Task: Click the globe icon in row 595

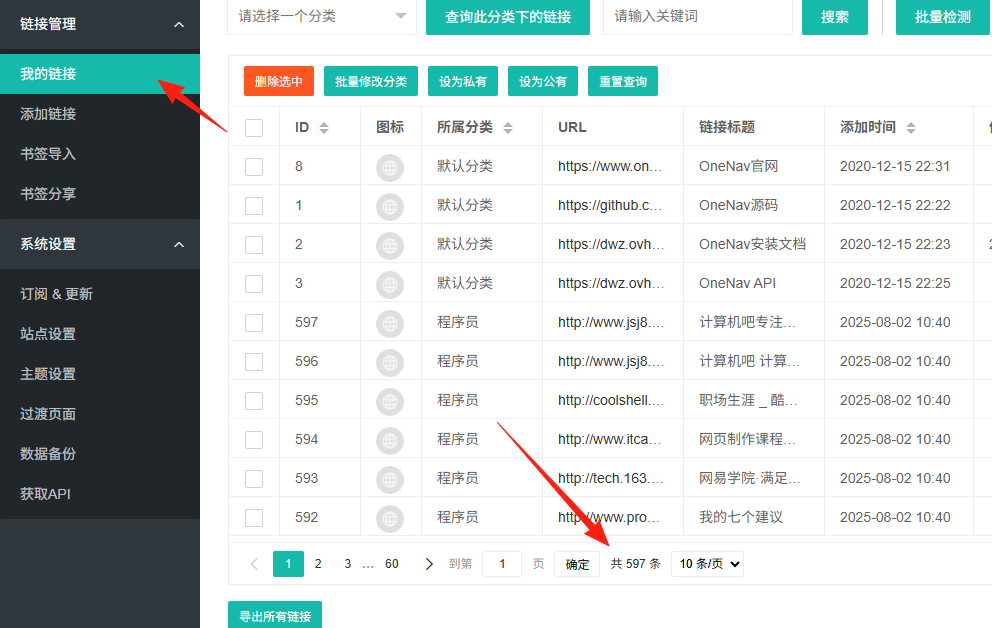Action: click(390, 402)
